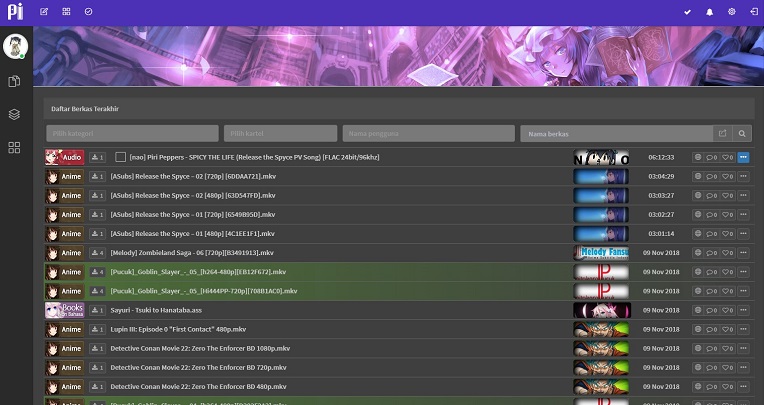Open more options for Sayuri - Tsuki to Hanataba
This screenshot has height=405, width=764.
tap(743, 310)
